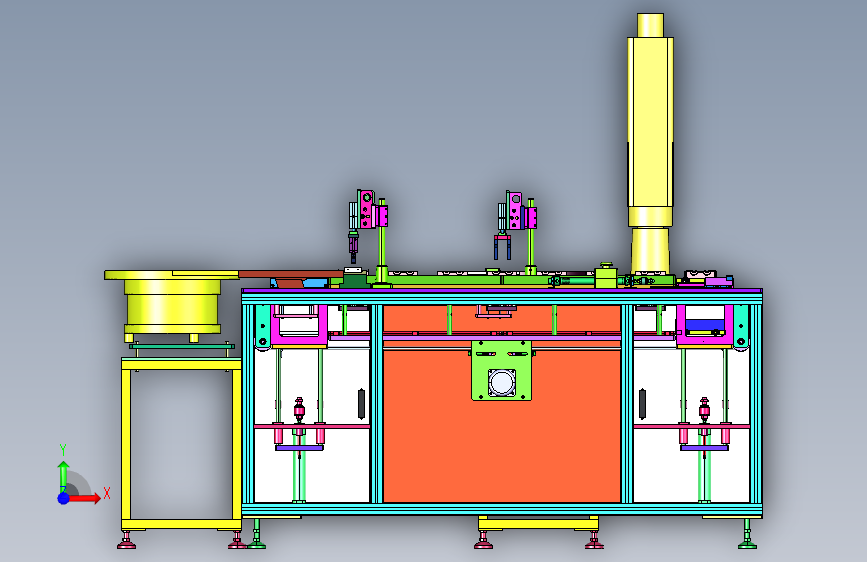867x562 pixels.
Task: Select the green plate with round lens
Action: pos(502,371)
